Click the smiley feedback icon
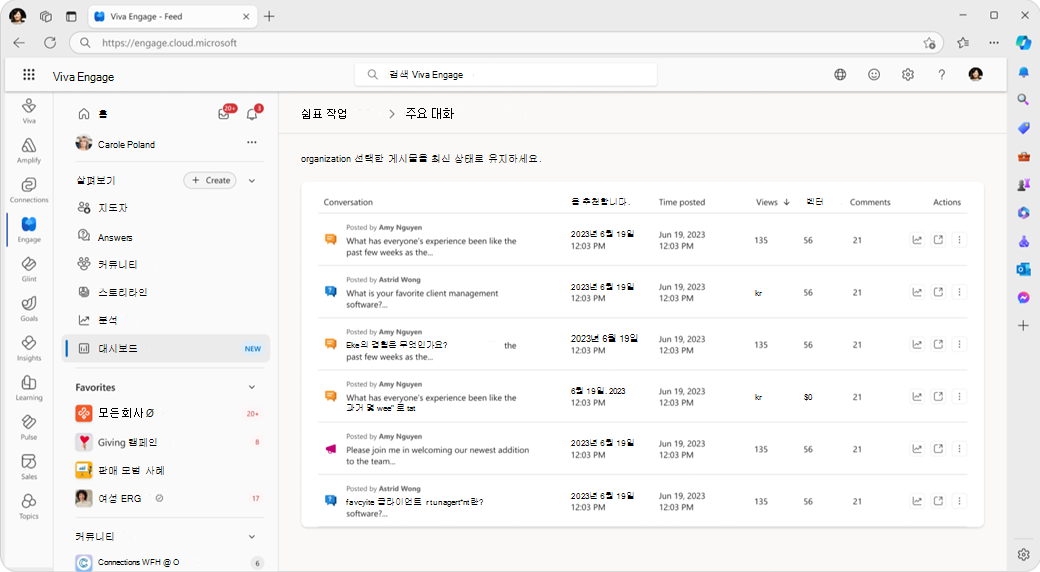The width and height of the screenshot is (1040, 572). tap(874, 74)
